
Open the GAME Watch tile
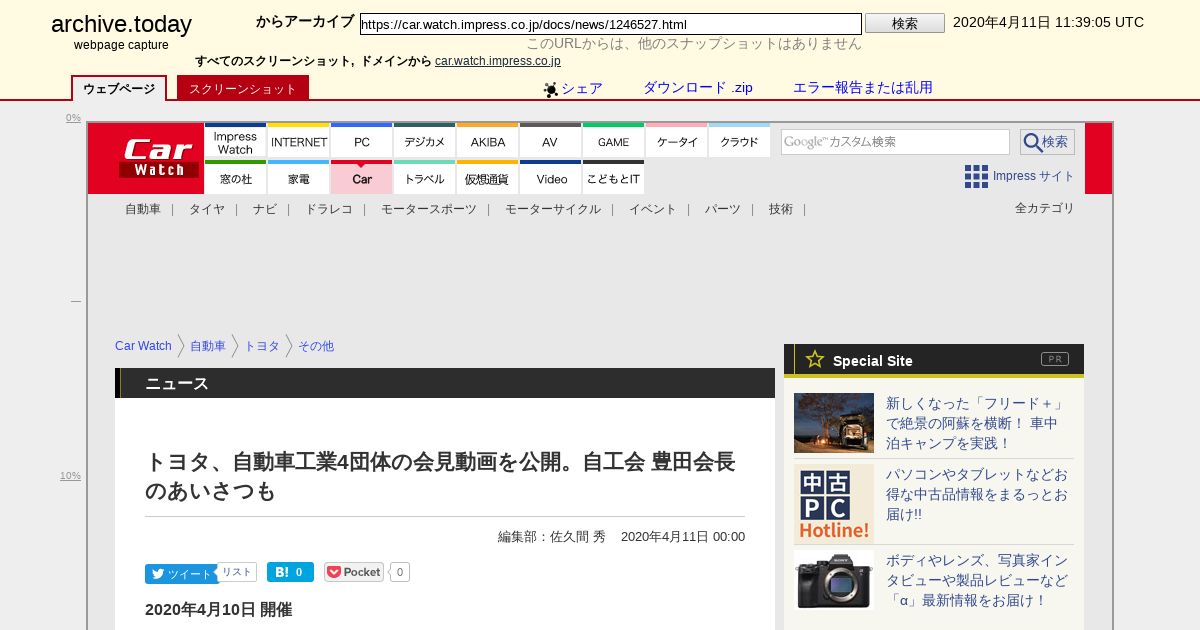click(614, 140)
